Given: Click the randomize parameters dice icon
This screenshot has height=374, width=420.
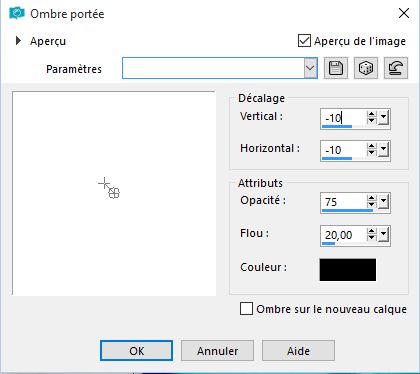Looking at the screenshot, I should click(366, 68).
